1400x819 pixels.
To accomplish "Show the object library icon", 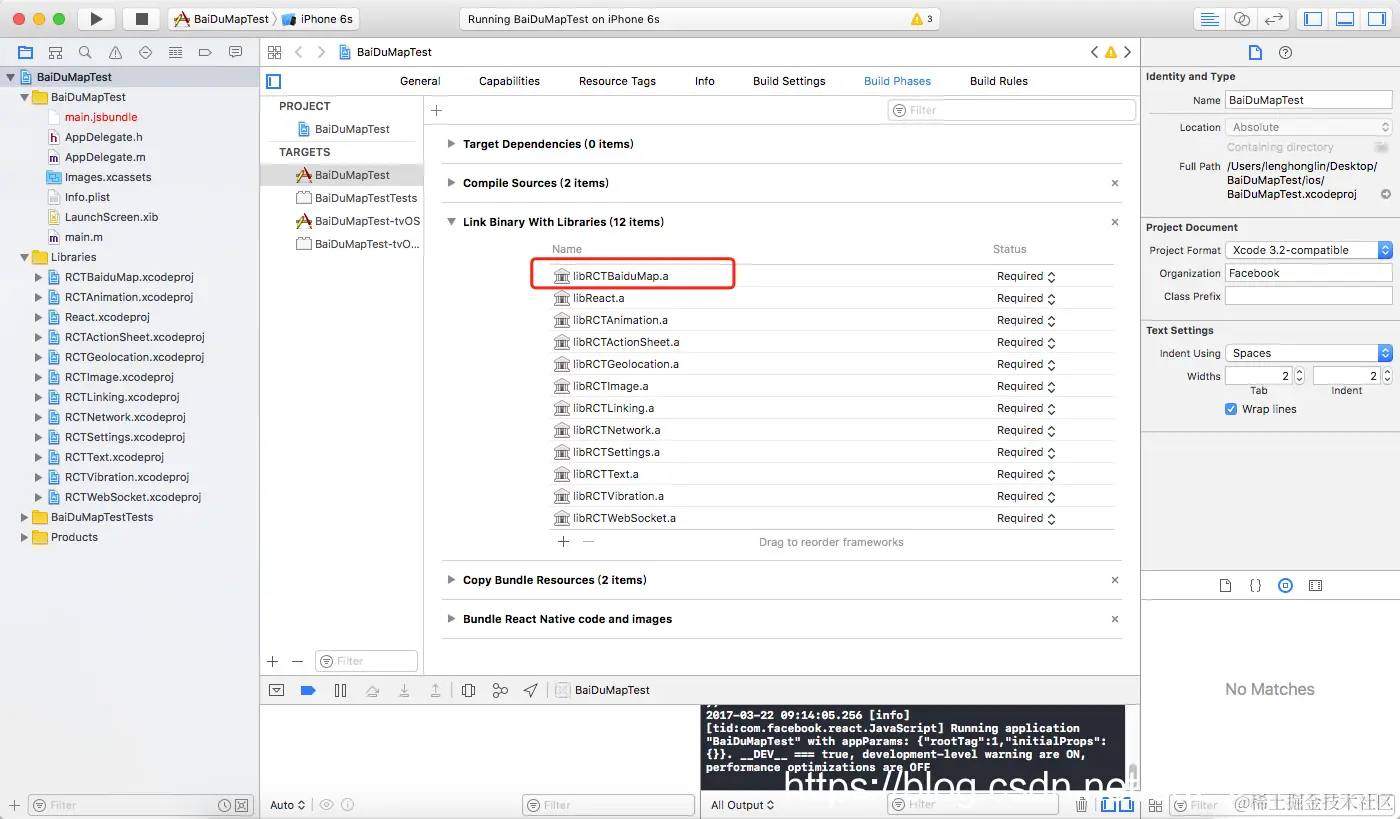I will [1286, 585].
